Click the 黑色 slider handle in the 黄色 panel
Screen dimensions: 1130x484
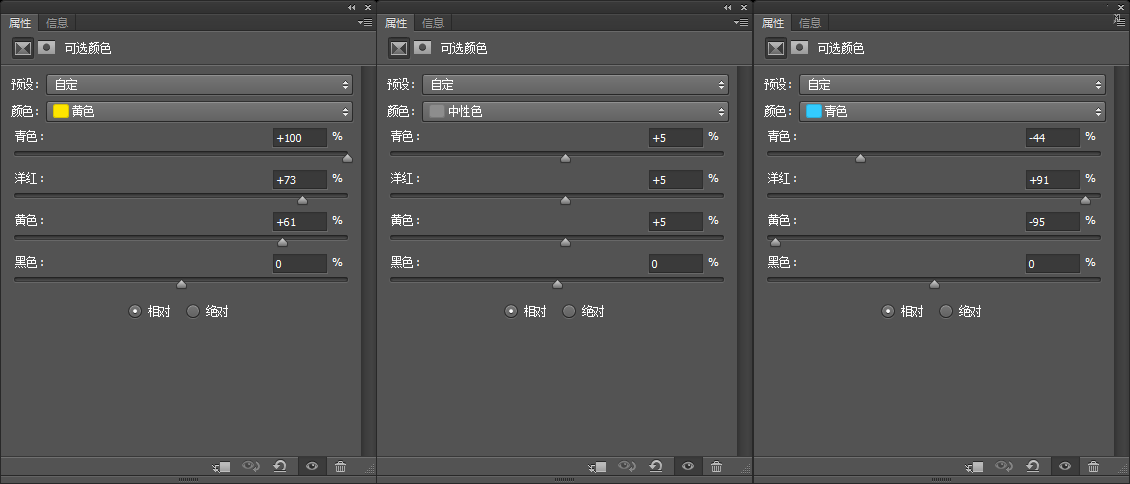[181, 284]
